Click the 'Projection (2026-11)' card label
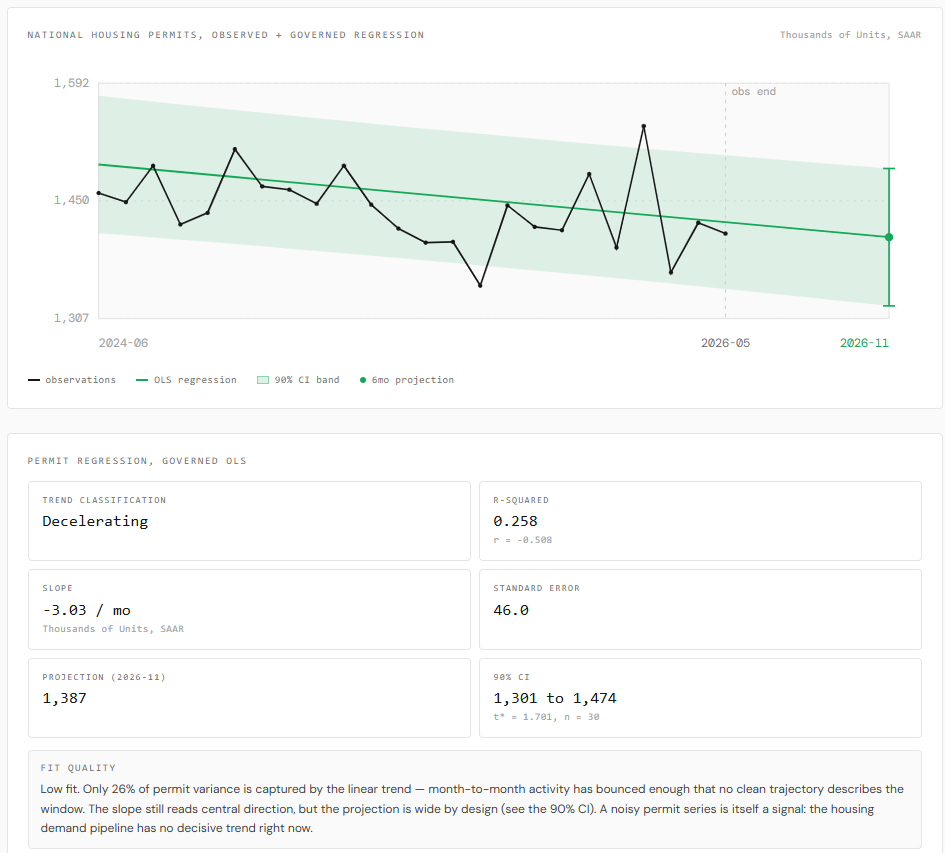Viewport: 945px width, 853px height. [104, 677]
